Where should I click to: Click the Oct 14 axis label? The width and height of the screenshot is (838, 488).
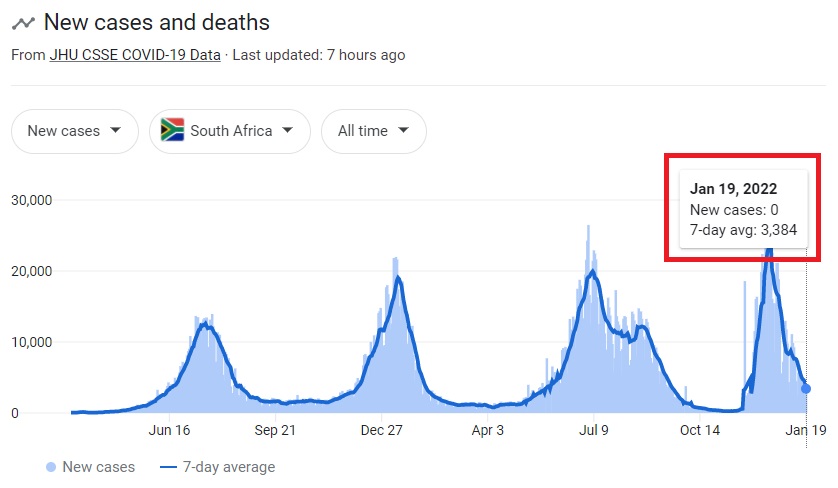point(700,431)
